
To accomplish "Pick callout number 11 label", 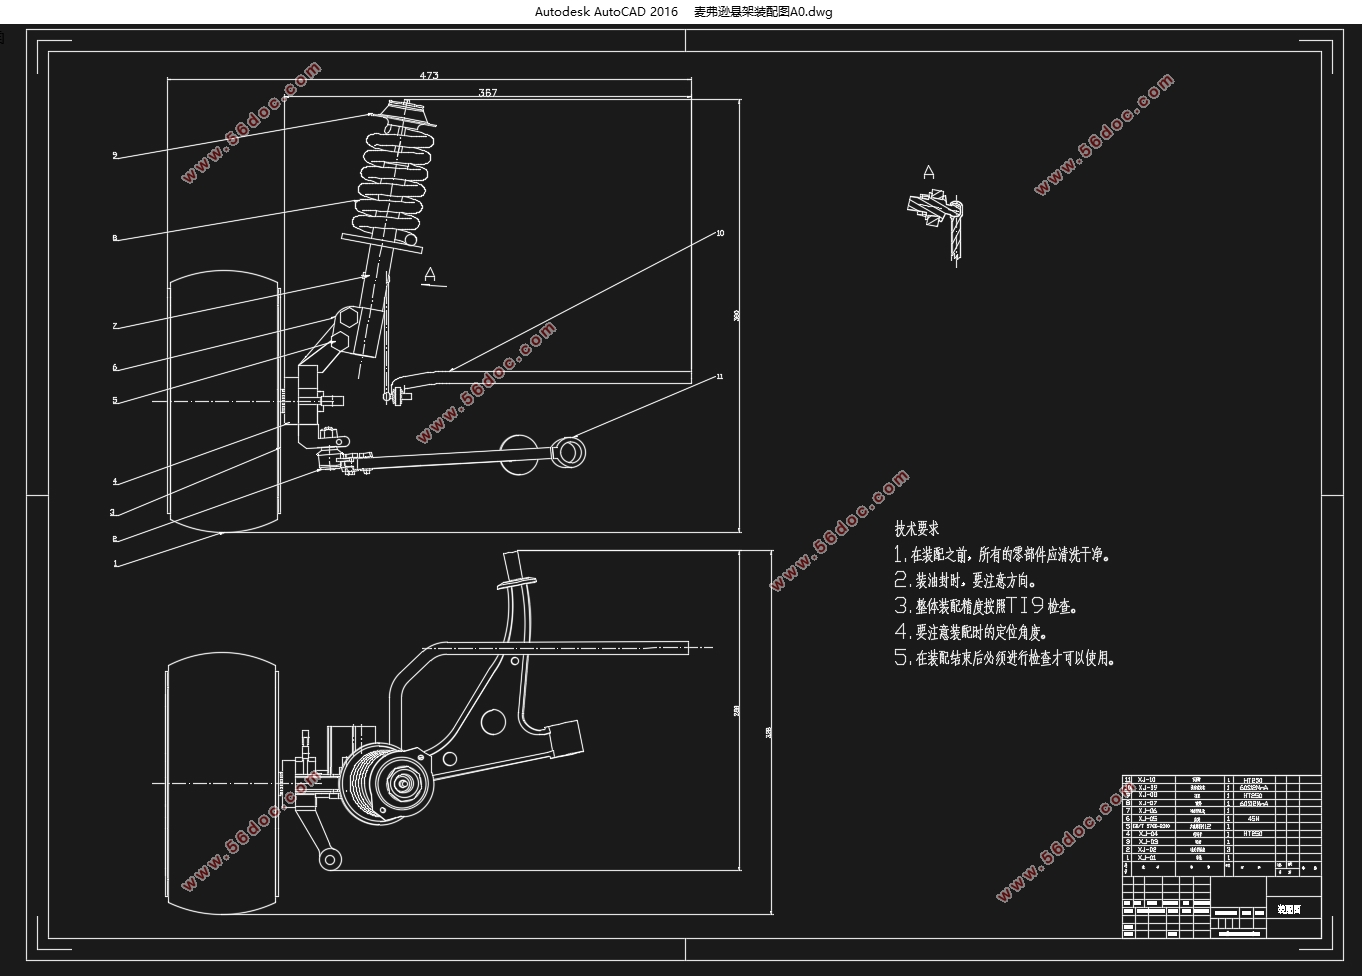I will (x=719, y=377).
